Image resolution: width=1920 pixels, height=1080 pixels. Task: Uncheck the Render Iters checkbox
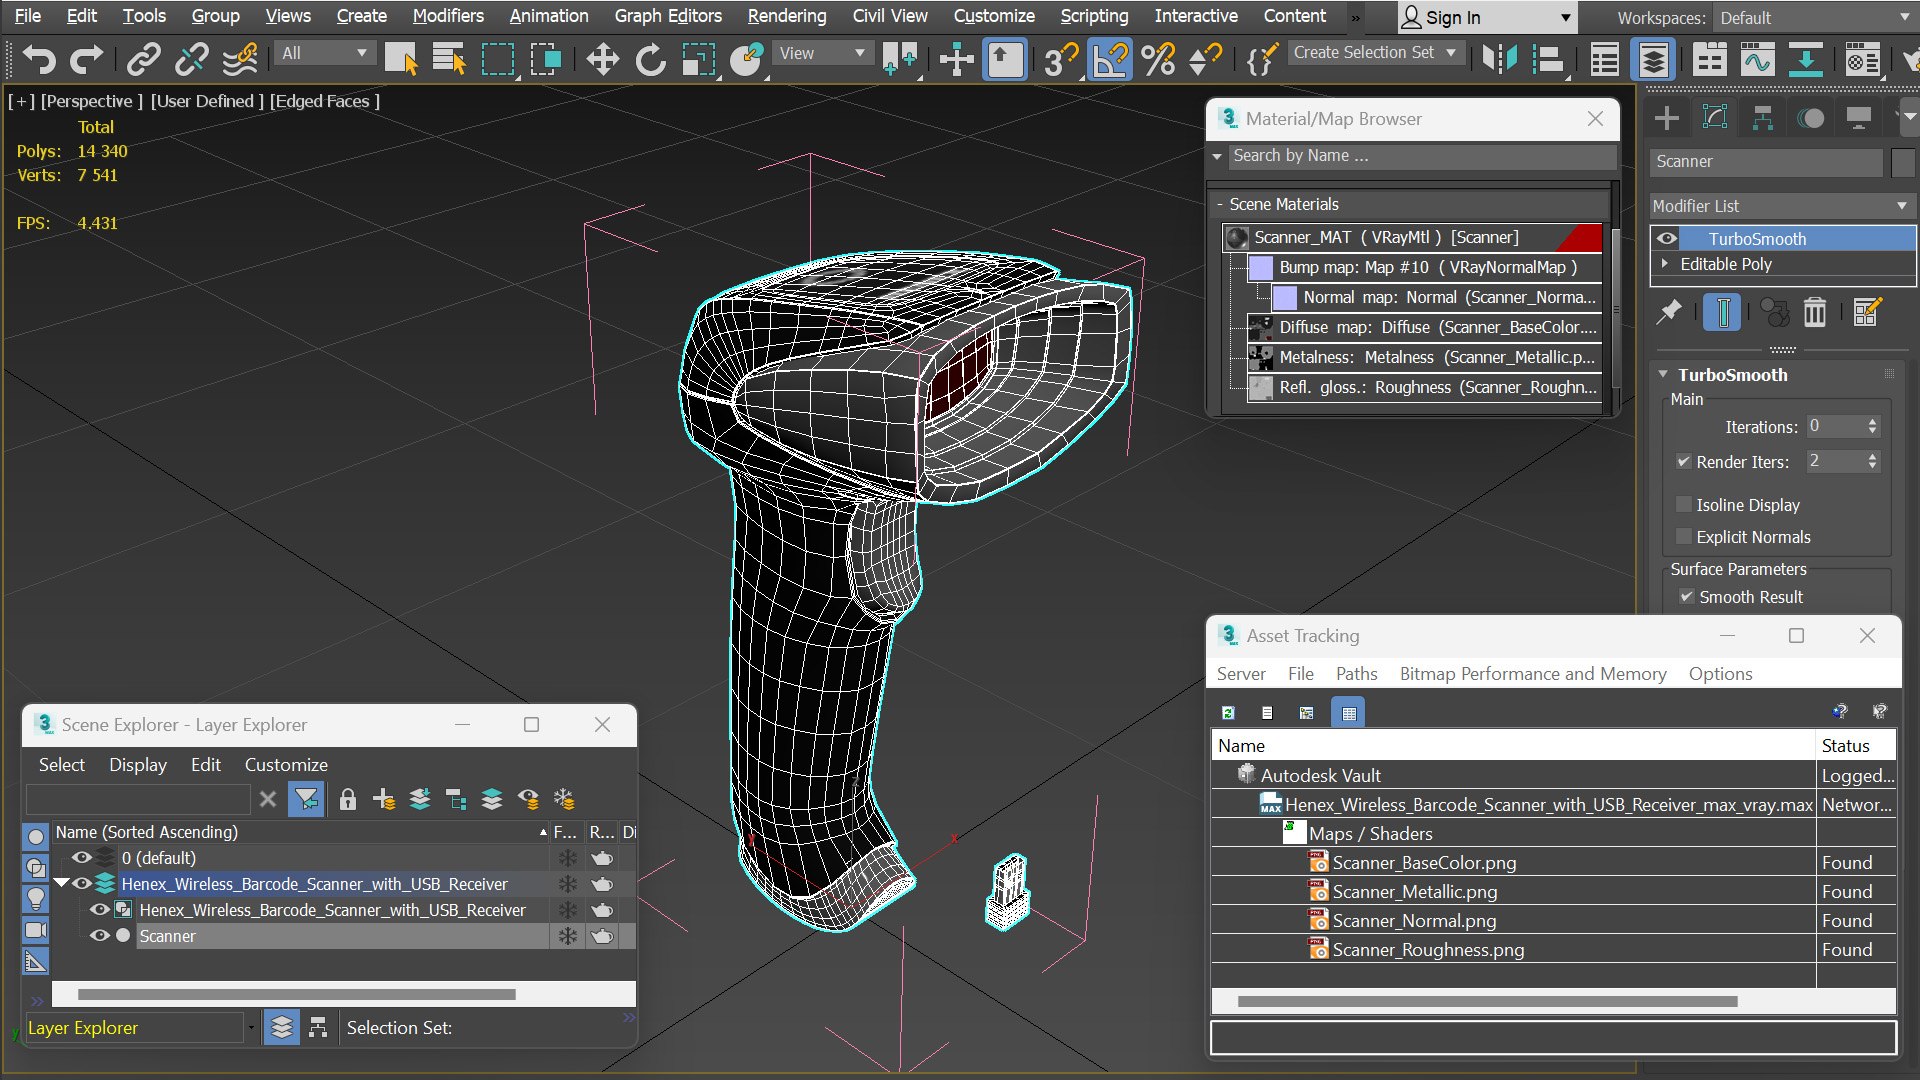1684,462
